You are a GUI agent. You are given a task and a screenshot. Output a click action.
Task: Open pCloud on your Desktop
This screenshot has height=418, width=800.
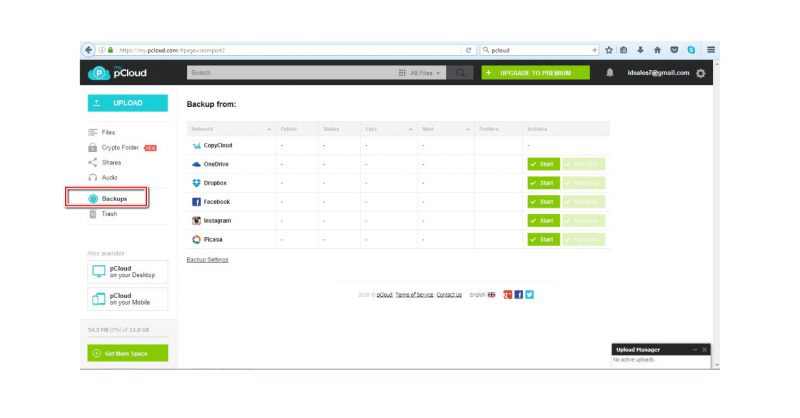coord(128,272)
